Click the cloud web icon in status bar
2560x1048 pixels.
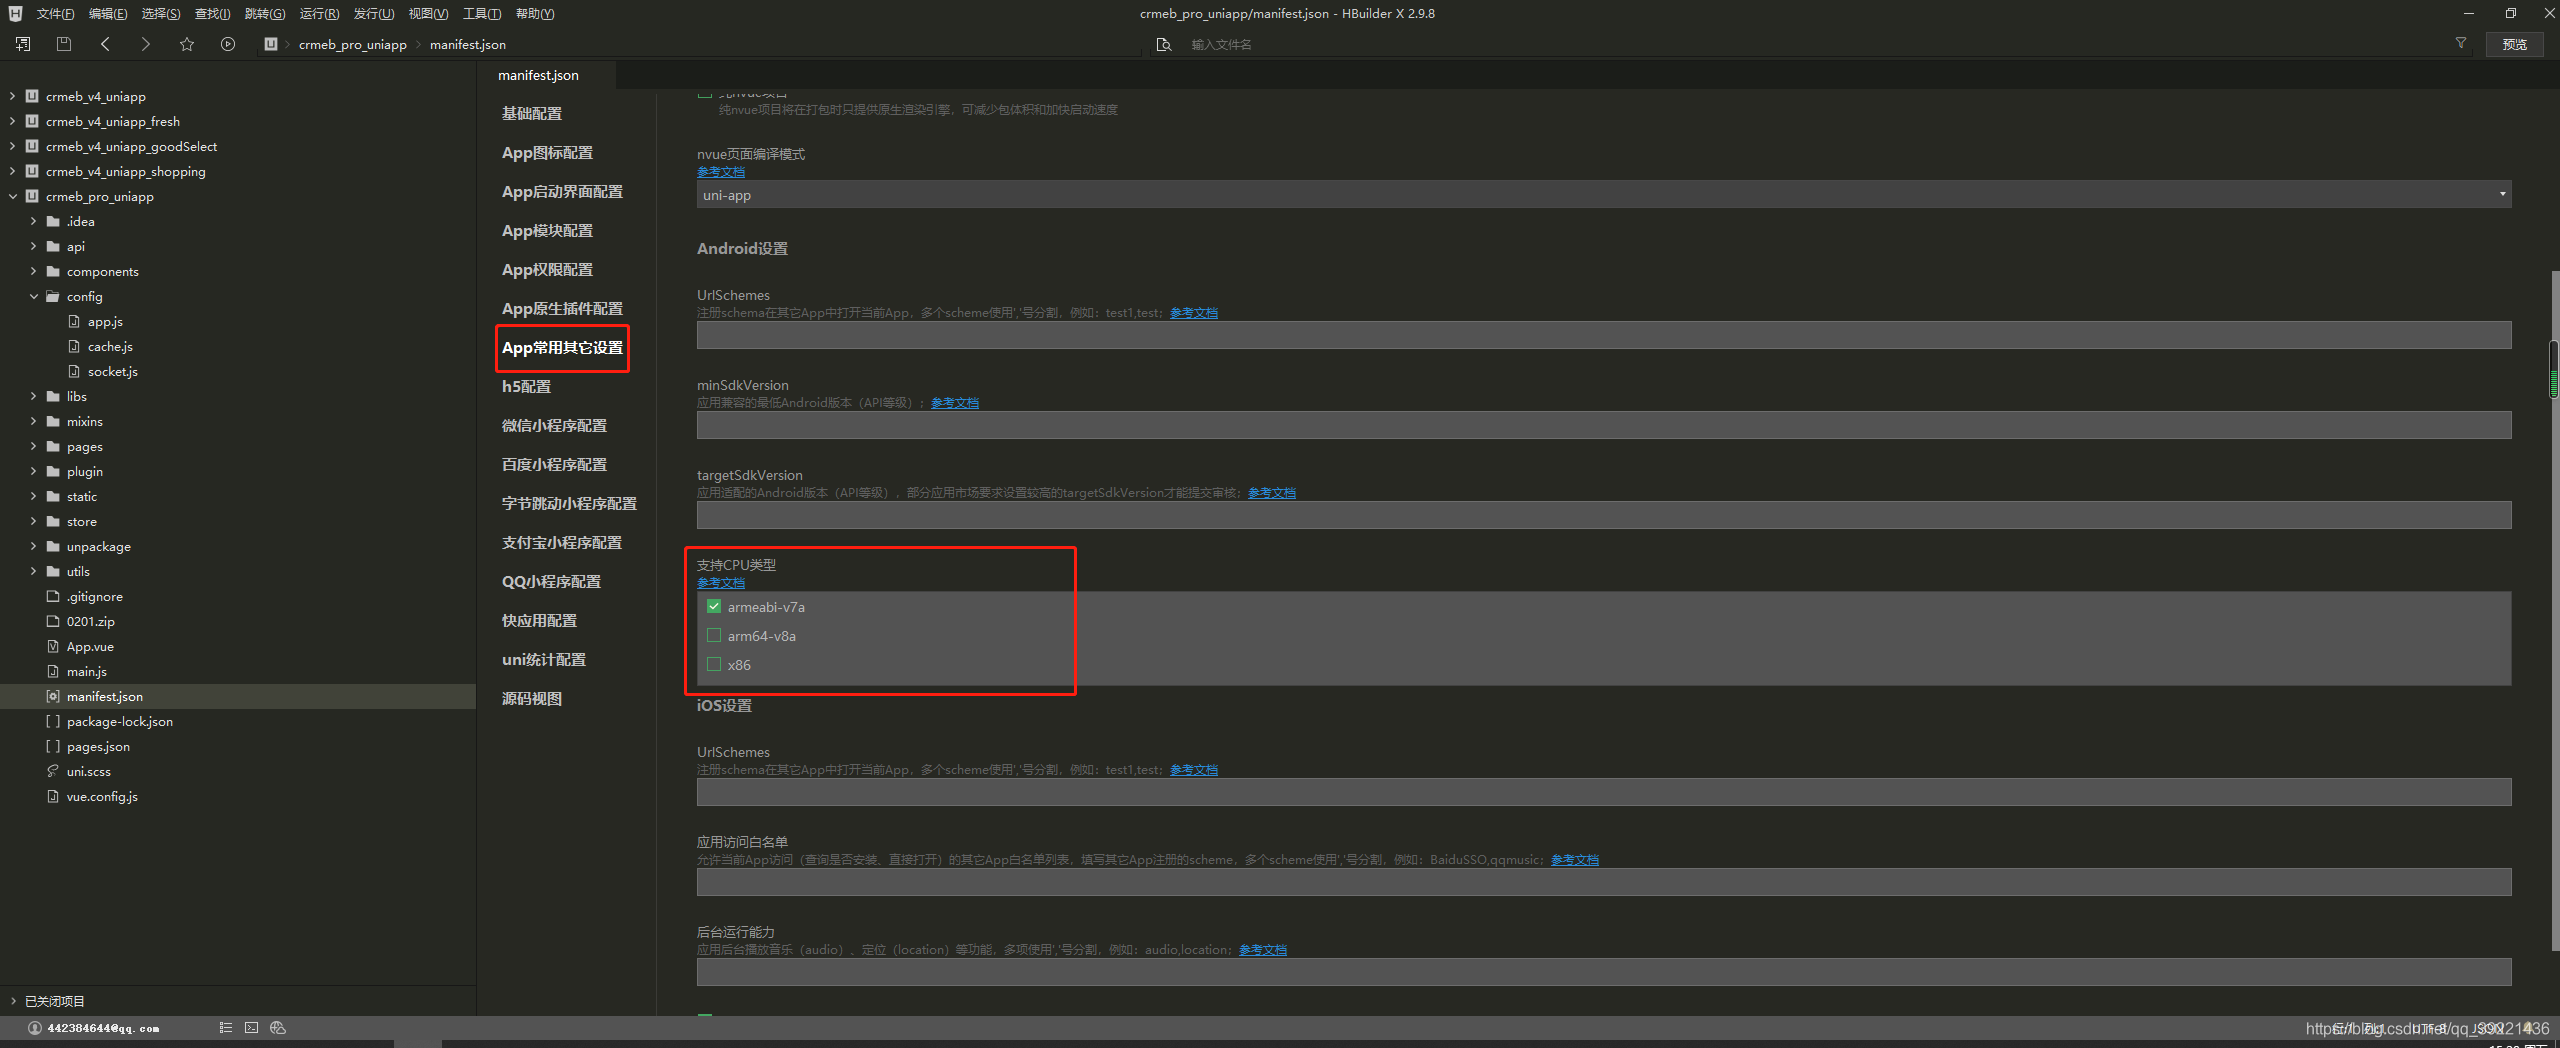pos(278,1028)
